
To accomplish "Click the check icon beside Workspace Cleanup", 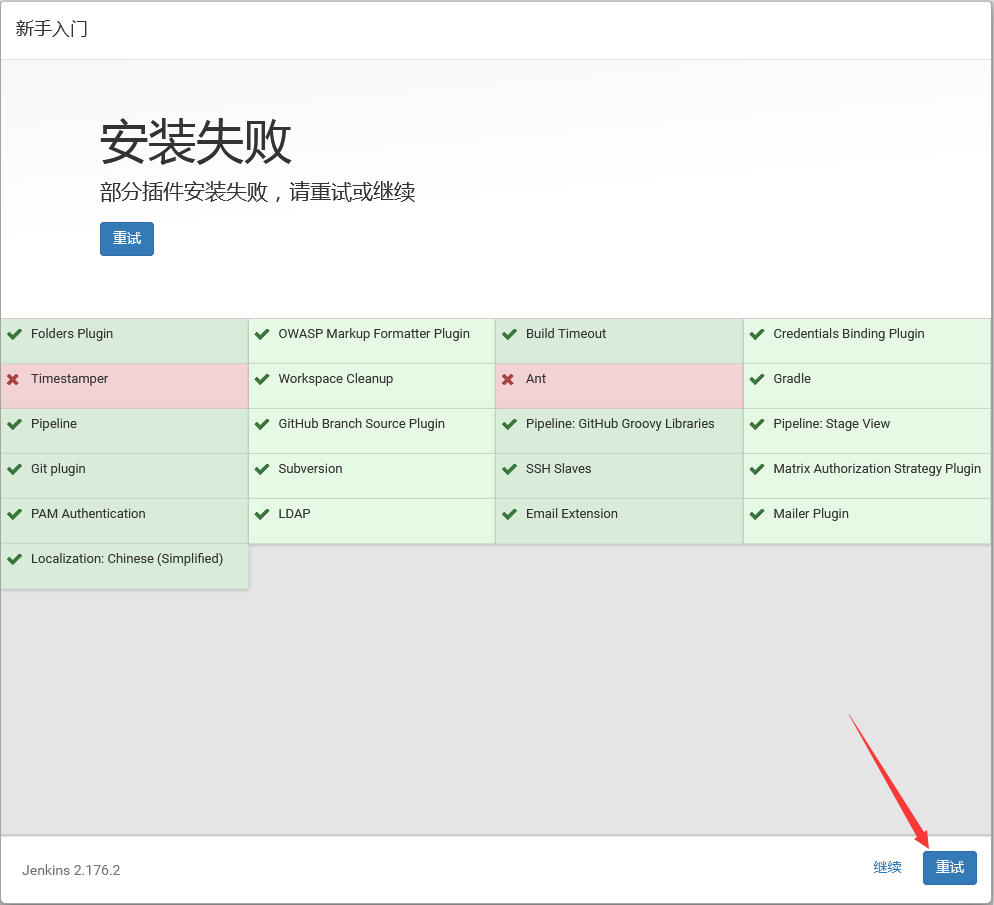I will (x=262, y=379).
